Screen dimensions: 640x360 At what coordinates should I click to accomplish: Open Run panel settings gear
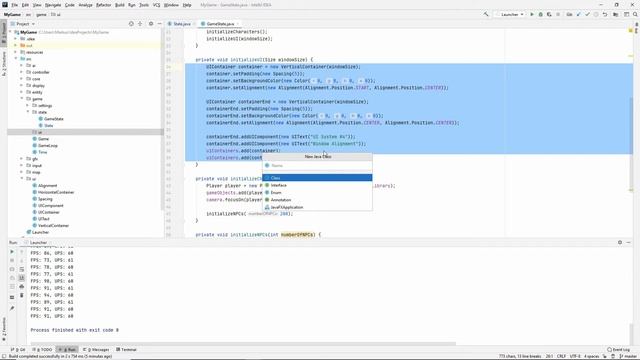(x=620, y=242)
